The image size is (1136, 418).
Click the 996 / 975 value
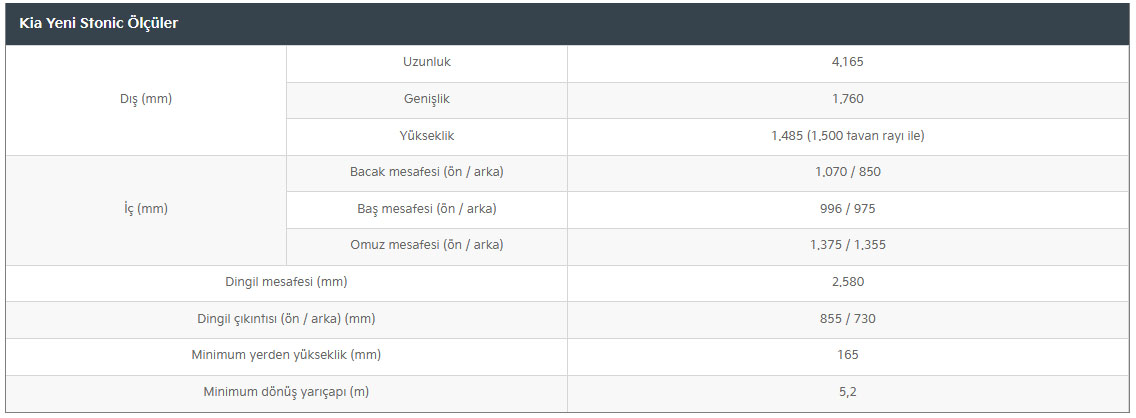[x=847, y=209]
